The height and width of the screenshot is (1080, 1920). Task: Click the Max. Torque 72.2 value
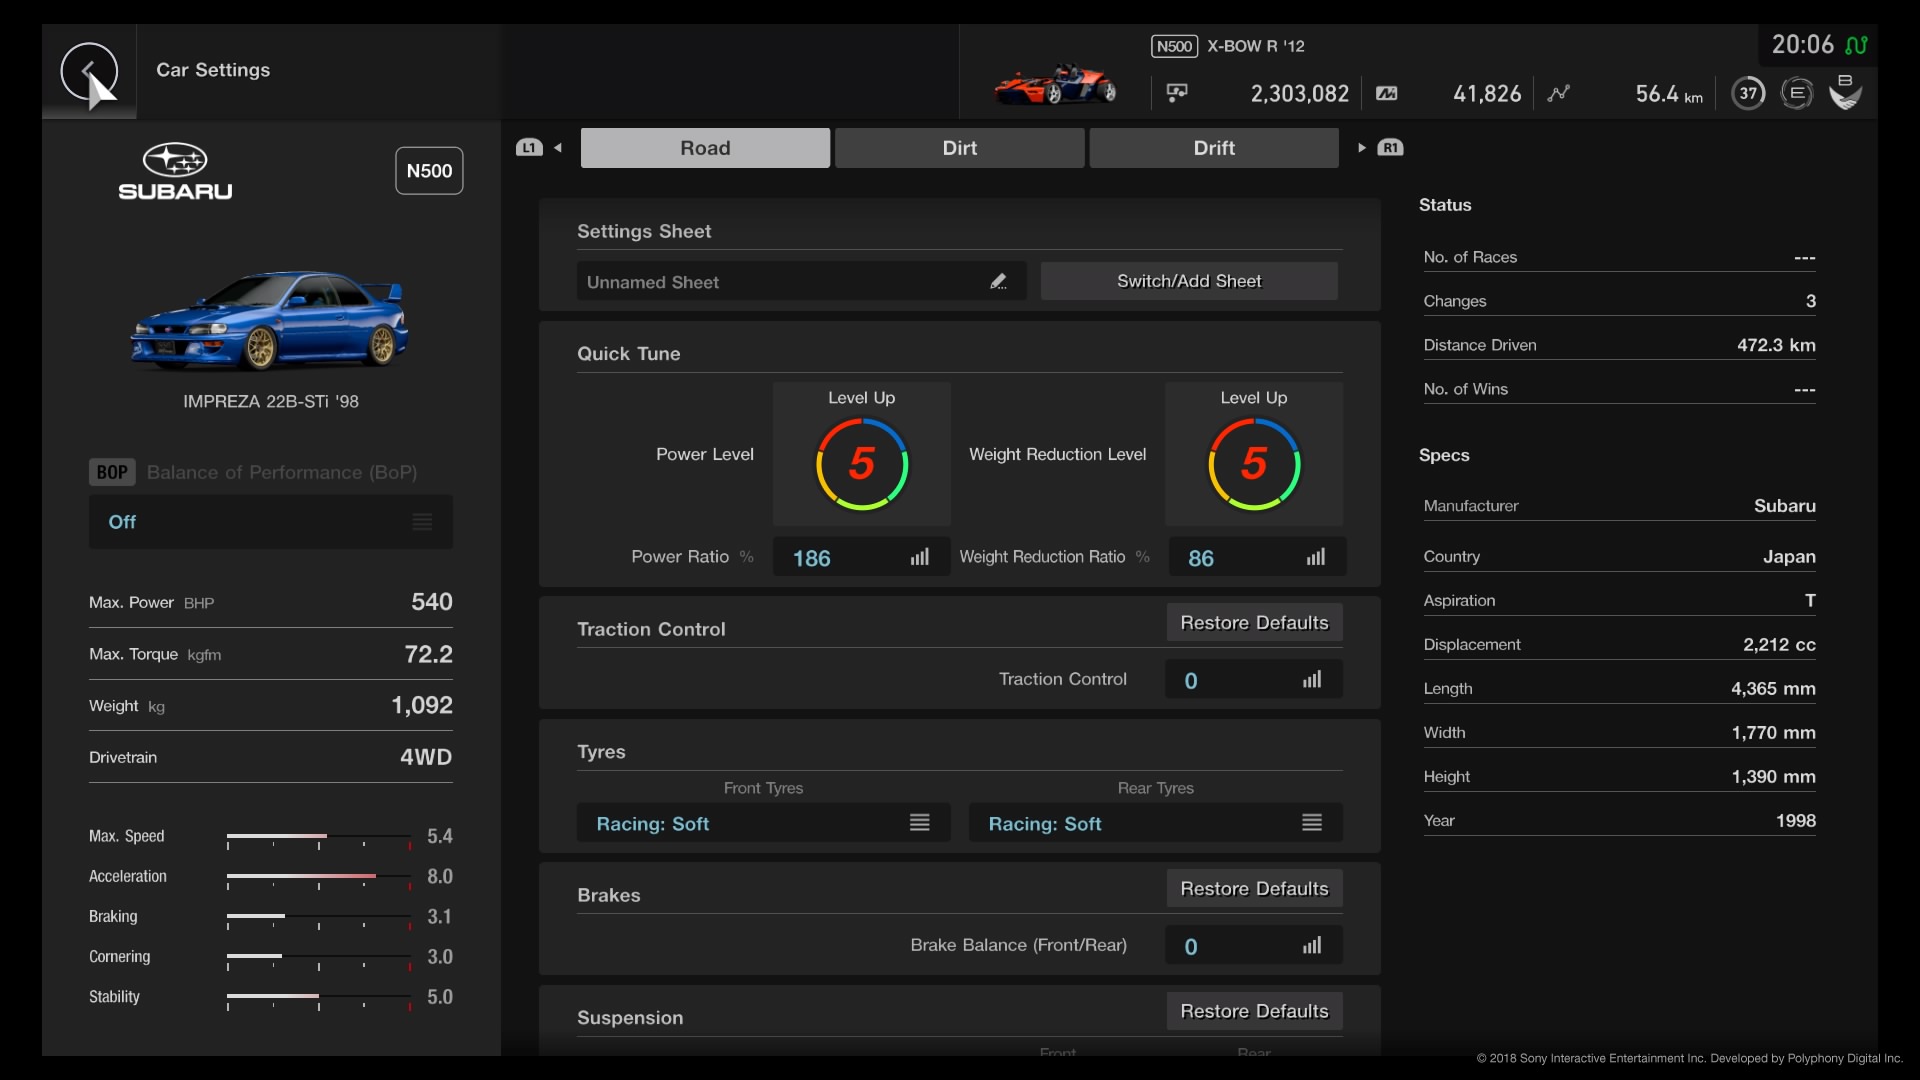point(428,654)
